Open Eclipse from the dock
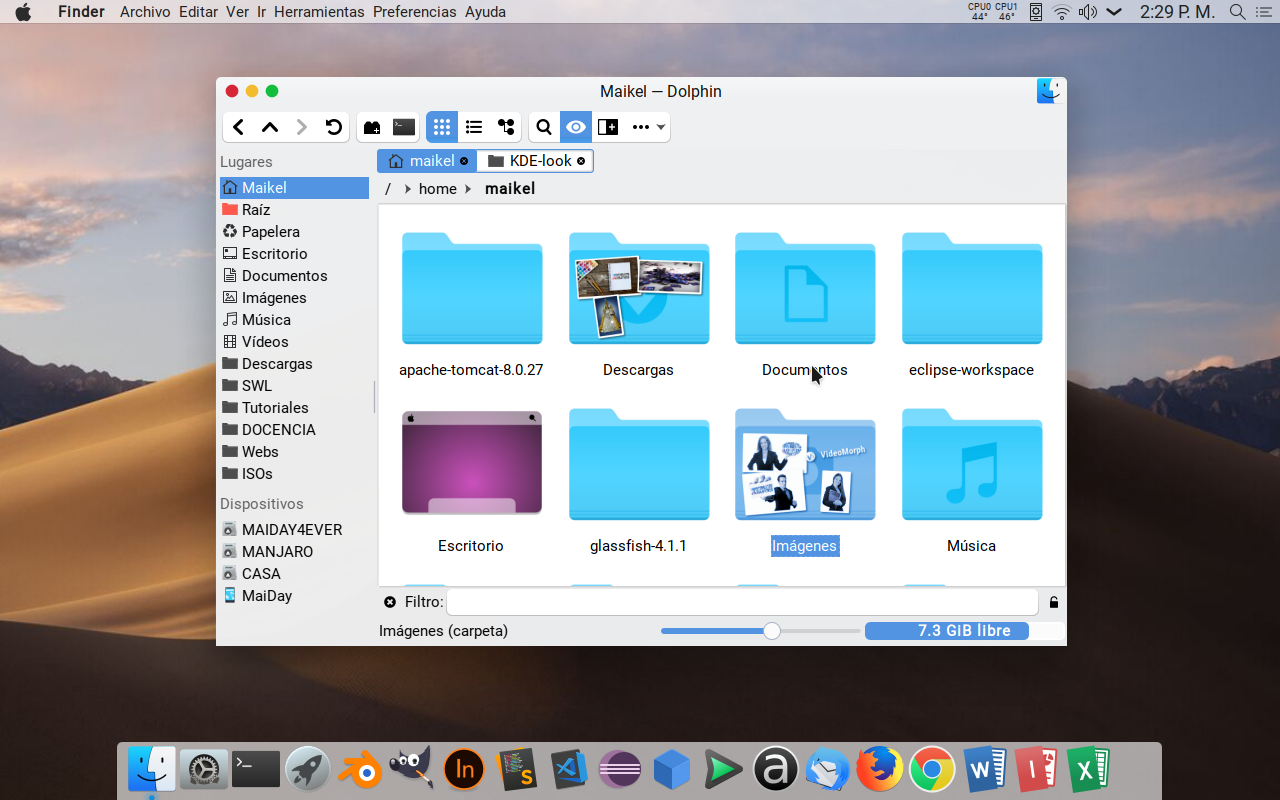Image resolution: width=1280 pixels, height=800 pixels. [x=620, y=770]
